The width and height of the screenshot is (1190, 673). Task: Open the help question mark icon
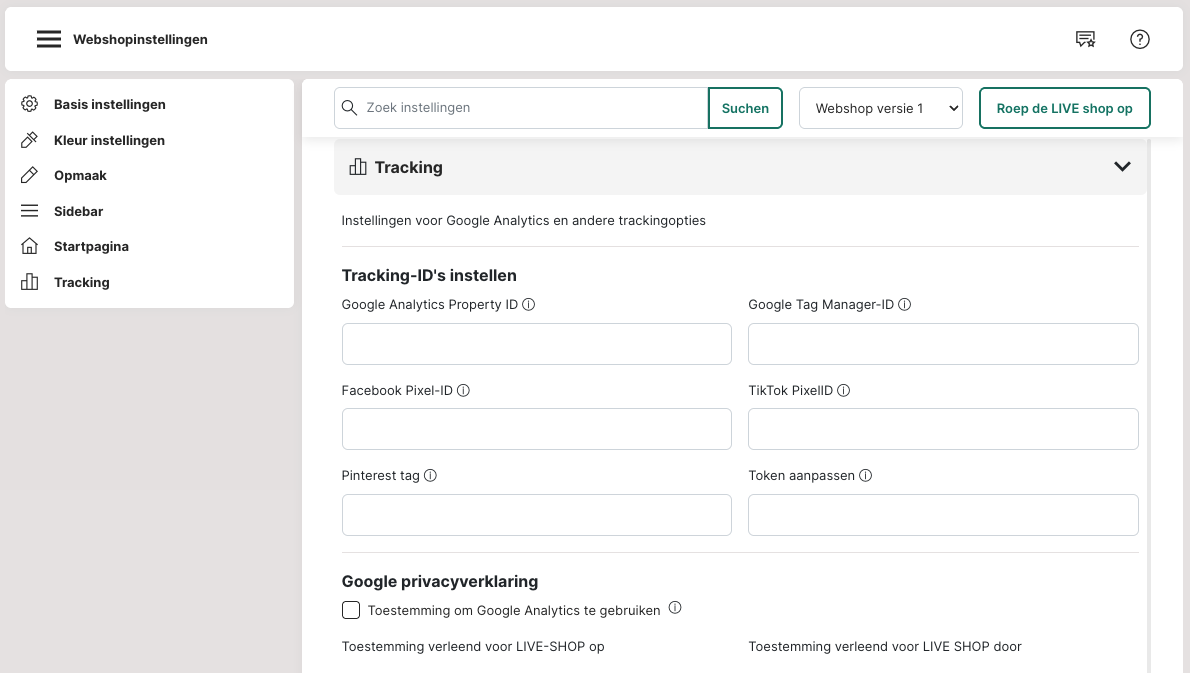pyautogui.click(x=1139, y=39)
